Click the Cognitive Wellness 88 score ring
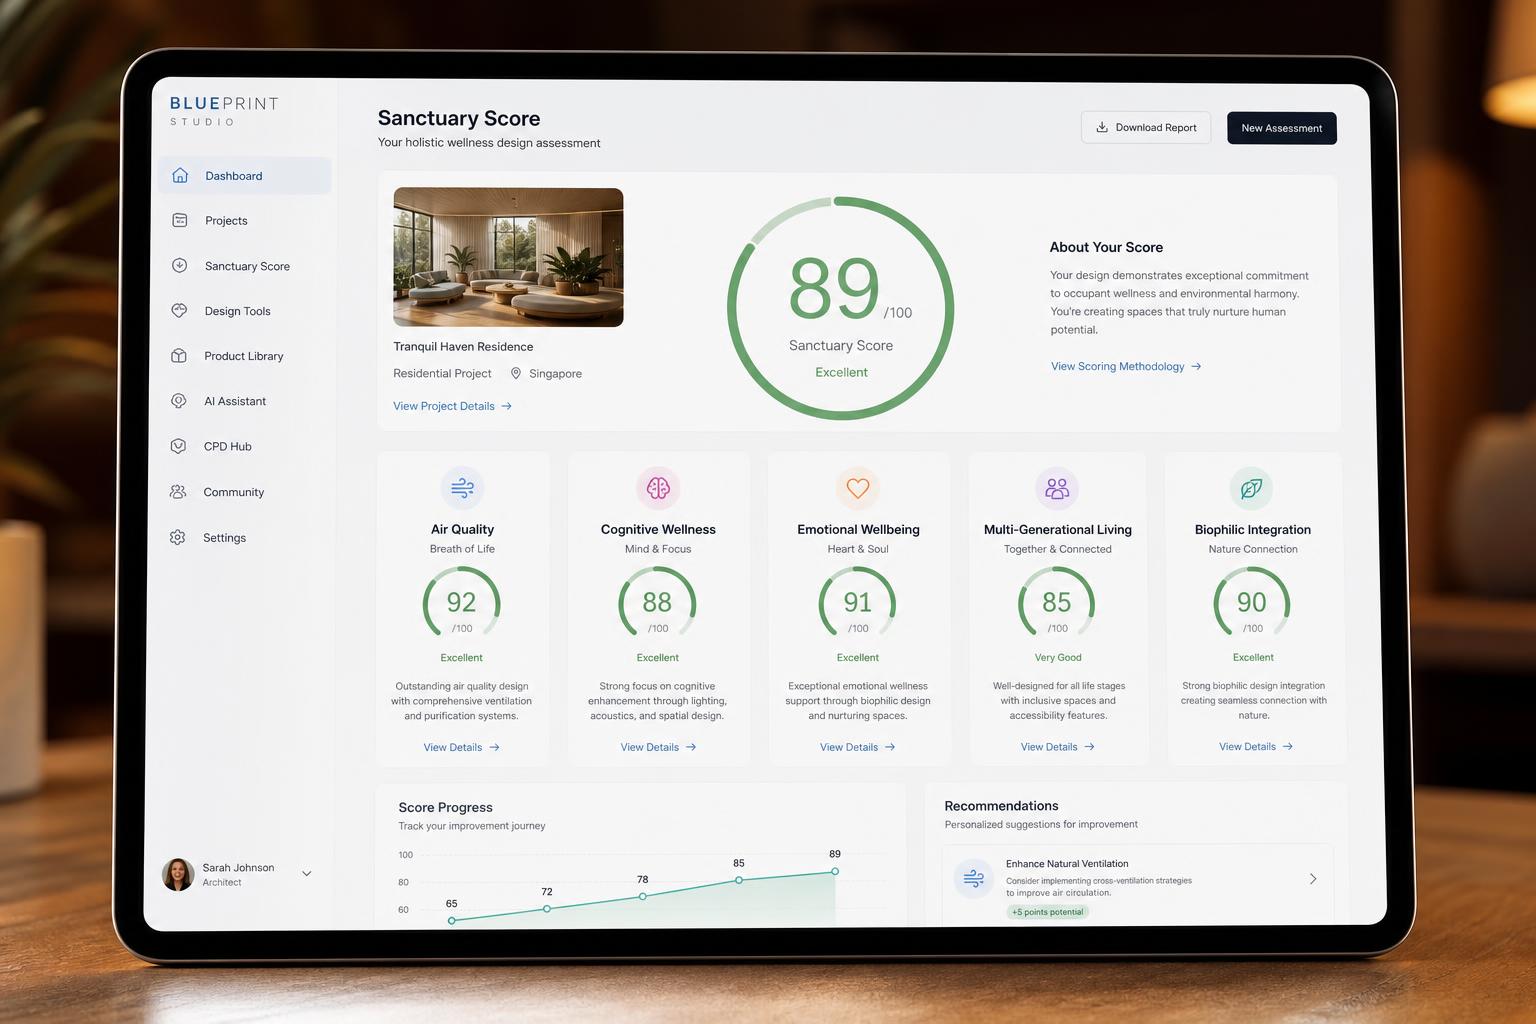The width and height of the screenshot is (1536, 1024). coord(657,603)
